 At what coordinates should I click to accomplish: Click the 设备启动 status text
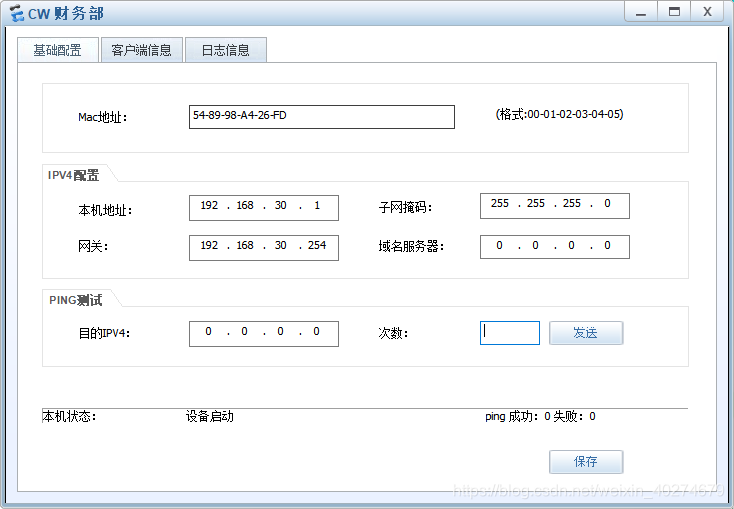(209, 416)
